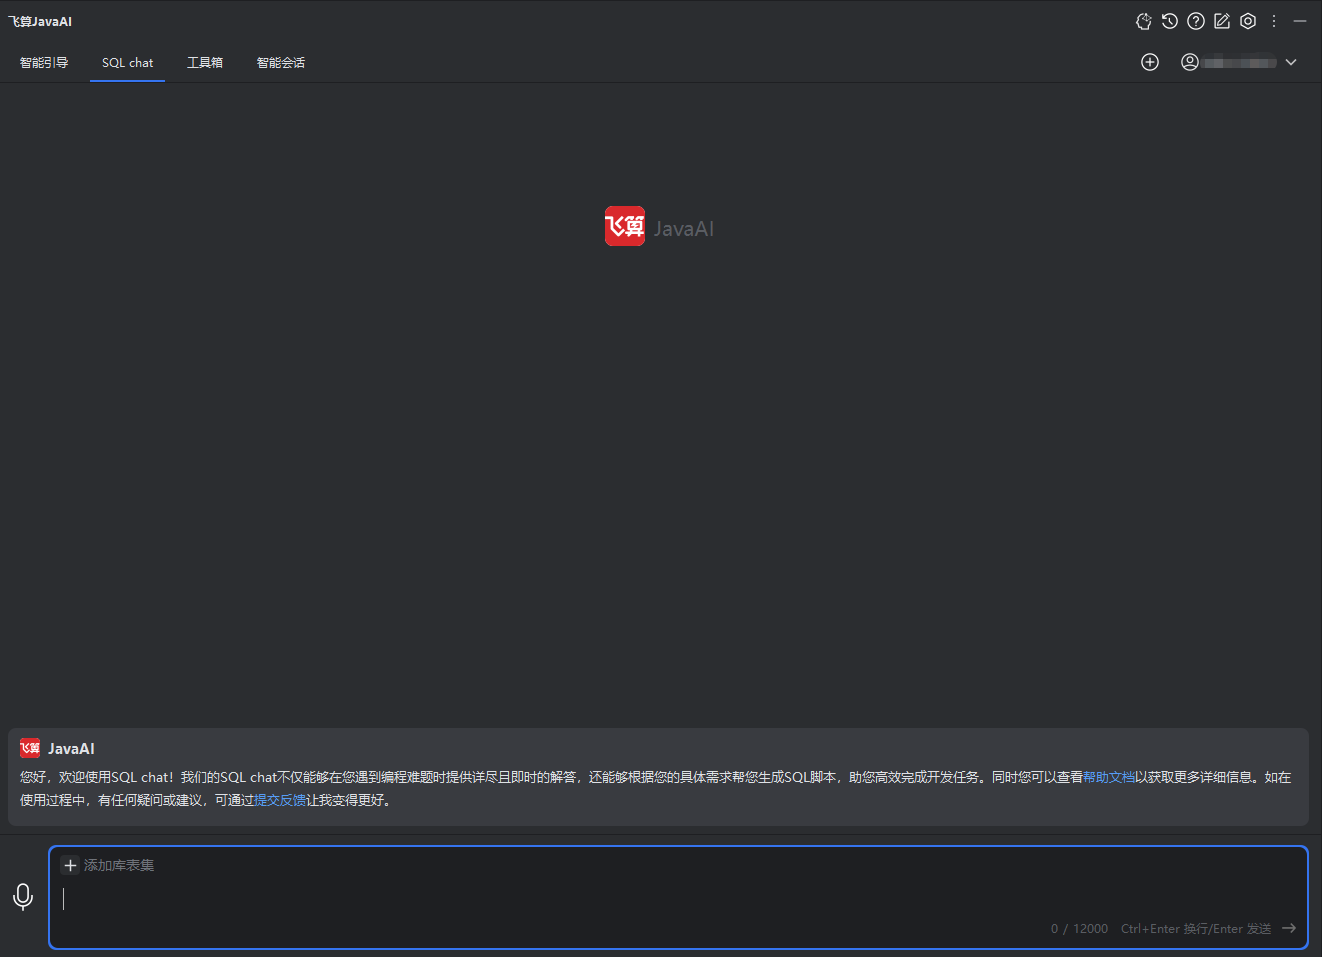The width and height of the screenshot is (1322, 957).
Task: Click the user account avatar icon
Action: tap(1190, 62)
